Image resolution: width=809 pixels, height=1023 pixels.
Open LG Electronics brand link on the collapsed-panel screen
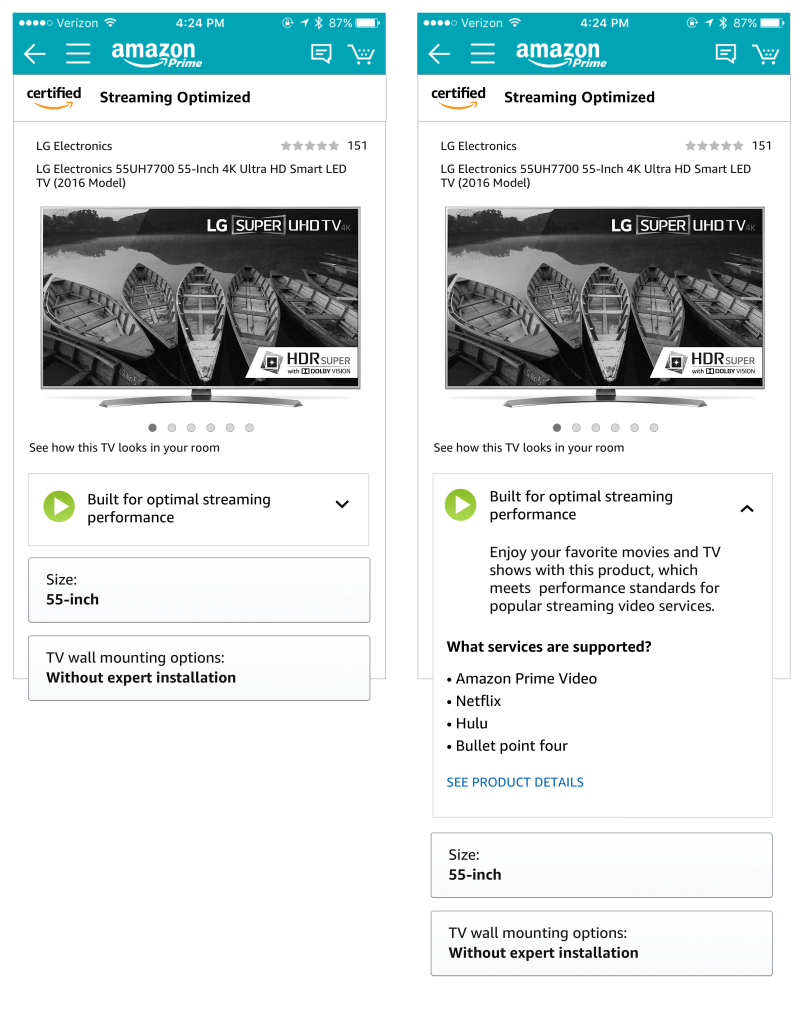tap(74, 146)
